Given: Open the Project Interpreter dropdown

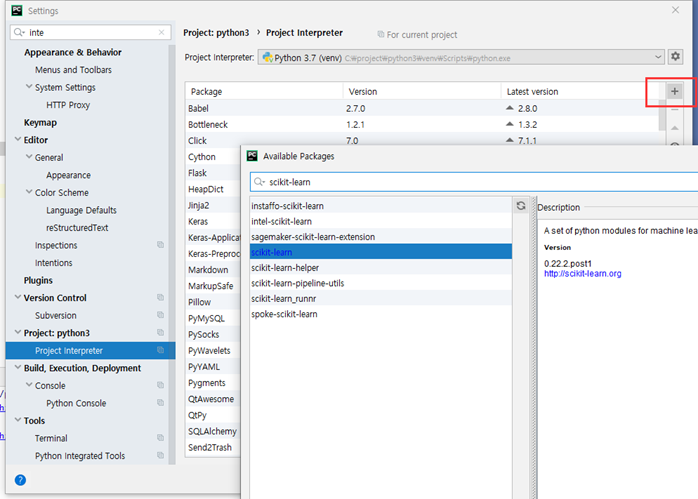Looking at the screenshot, I should click(461, 57).
